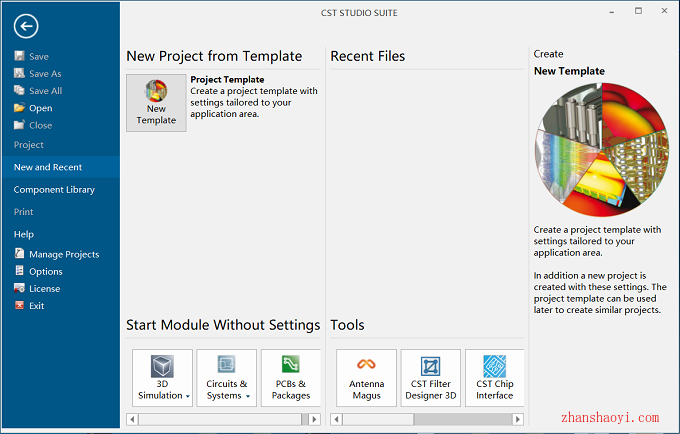Launch Antenna Magus via its orange icon

366,364
